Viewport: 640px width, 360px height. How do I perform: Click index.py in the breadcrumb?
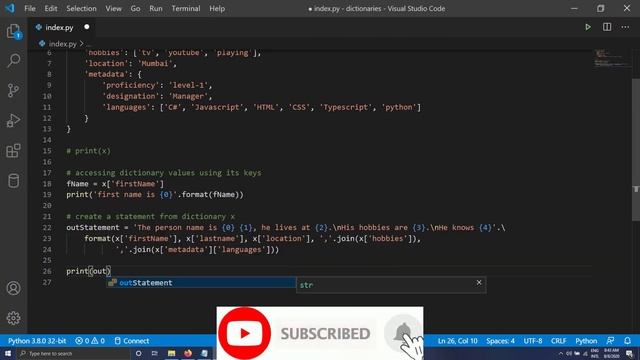pos(62,44)
